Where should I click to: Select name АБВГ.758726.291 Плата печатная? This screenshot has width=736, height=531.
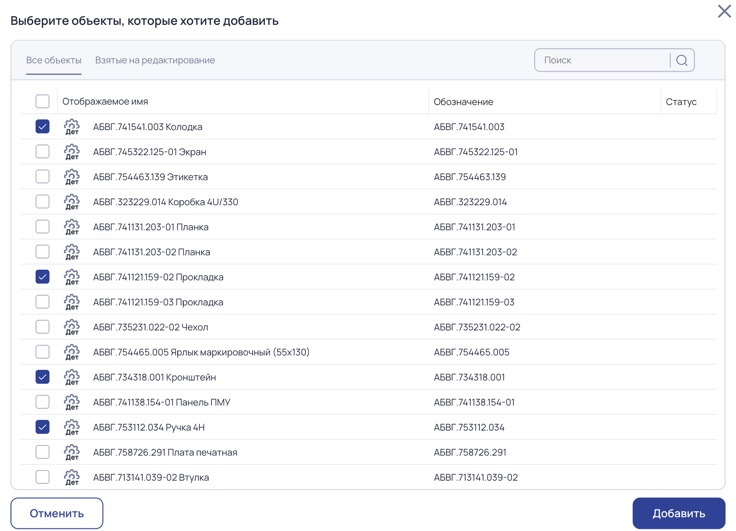pyautogui.click(x=165, y=453)
